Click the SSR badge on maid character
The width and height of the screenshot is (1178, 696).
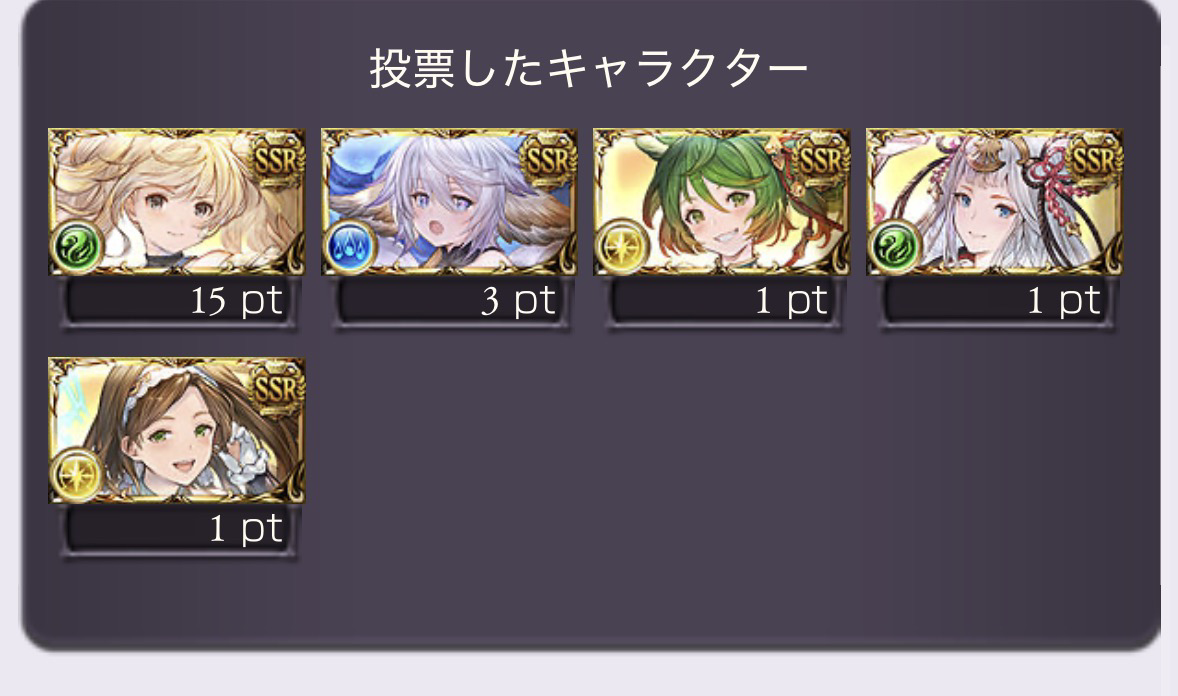276,389
